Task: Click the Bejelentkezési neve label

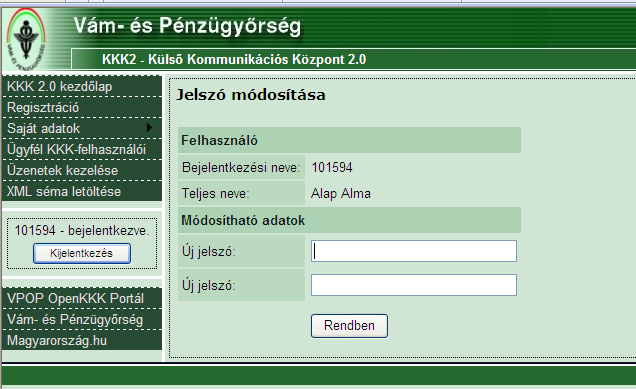Action: [241, 168]
